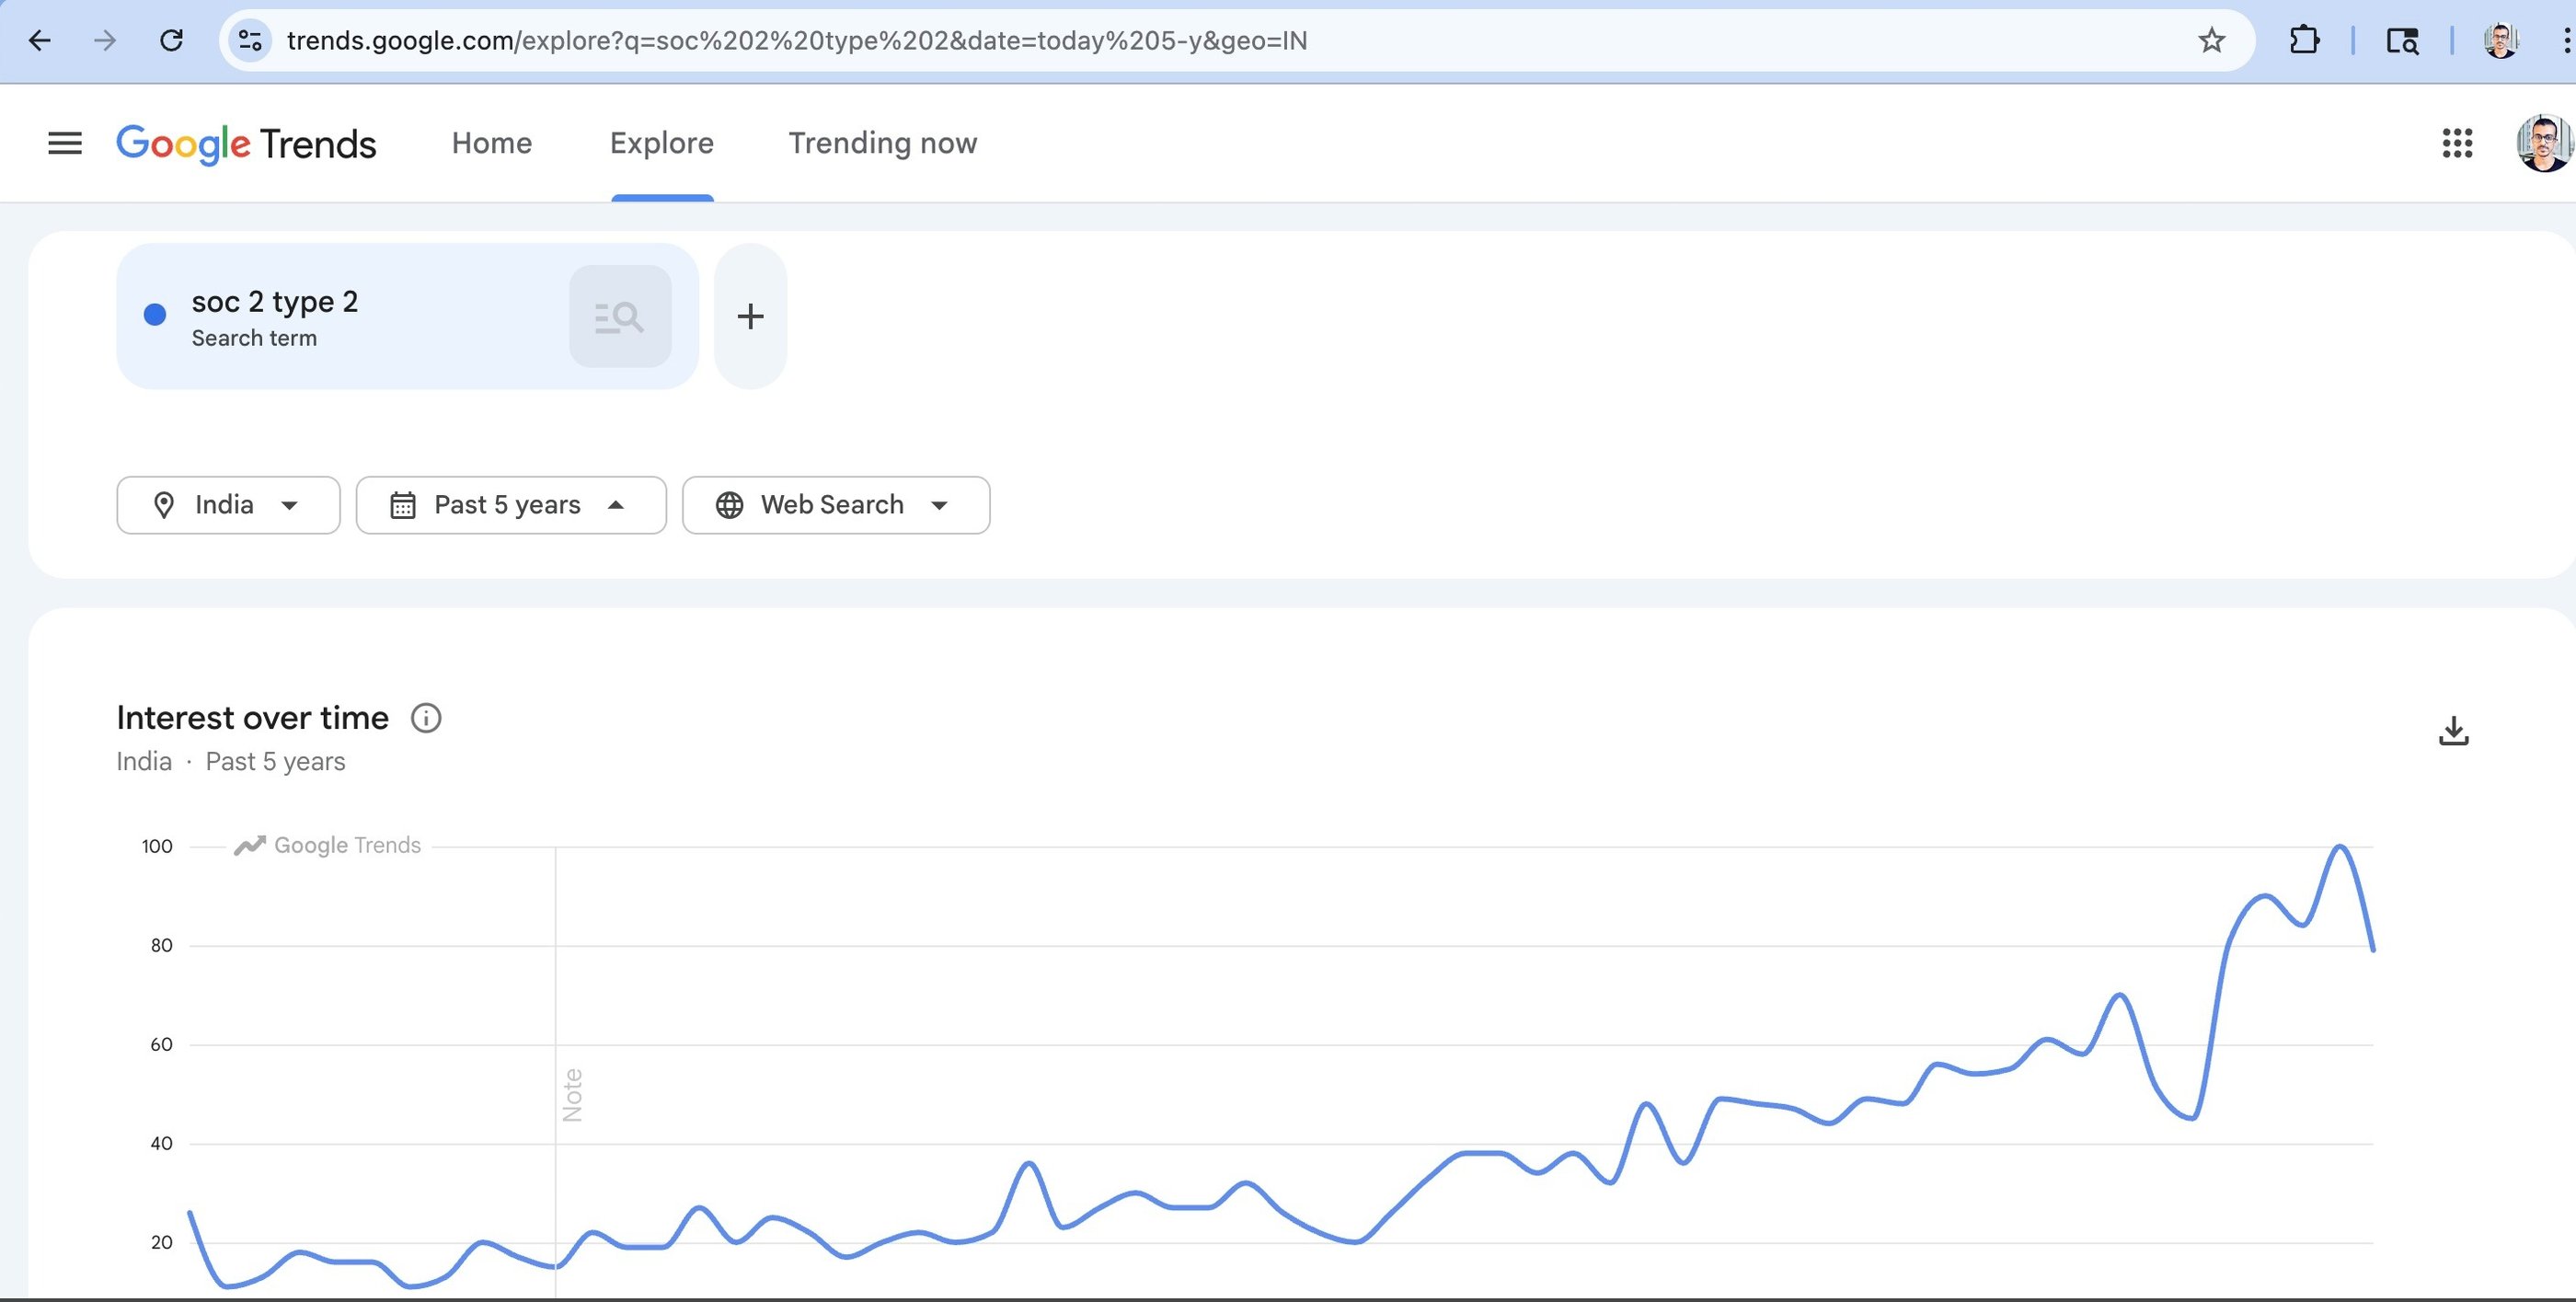Image resolution: width=2576 pixels, height=1302 pixels.
Task: Open the Past 5 years date dropdown
Action: 511,505
